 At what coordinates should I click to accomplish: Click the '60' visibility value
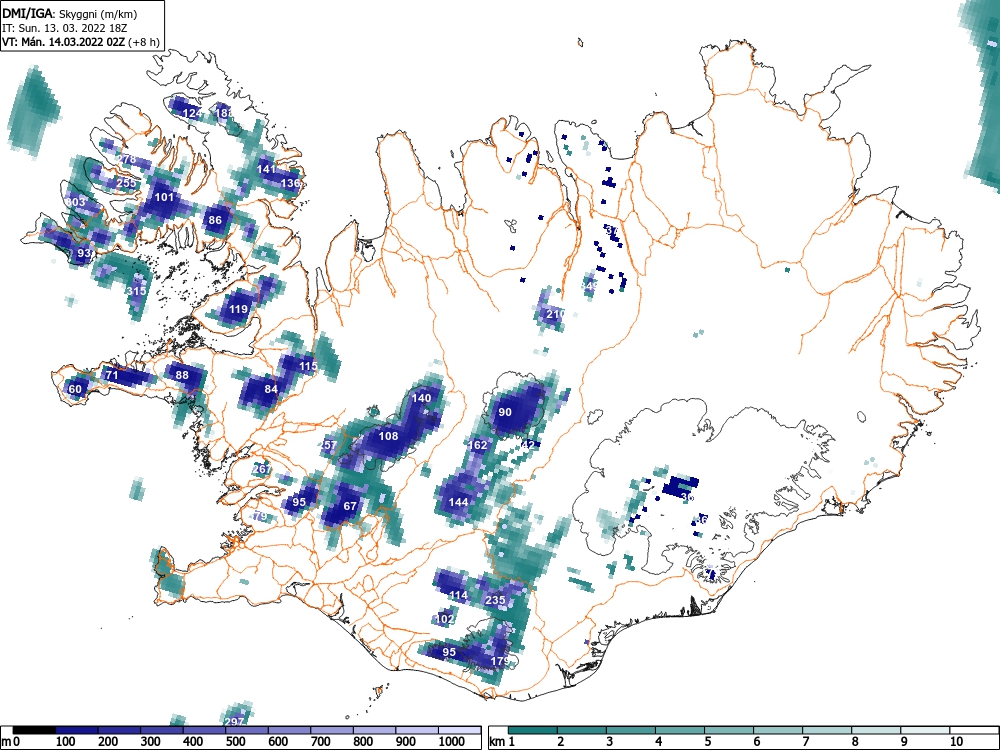[75, 389]
